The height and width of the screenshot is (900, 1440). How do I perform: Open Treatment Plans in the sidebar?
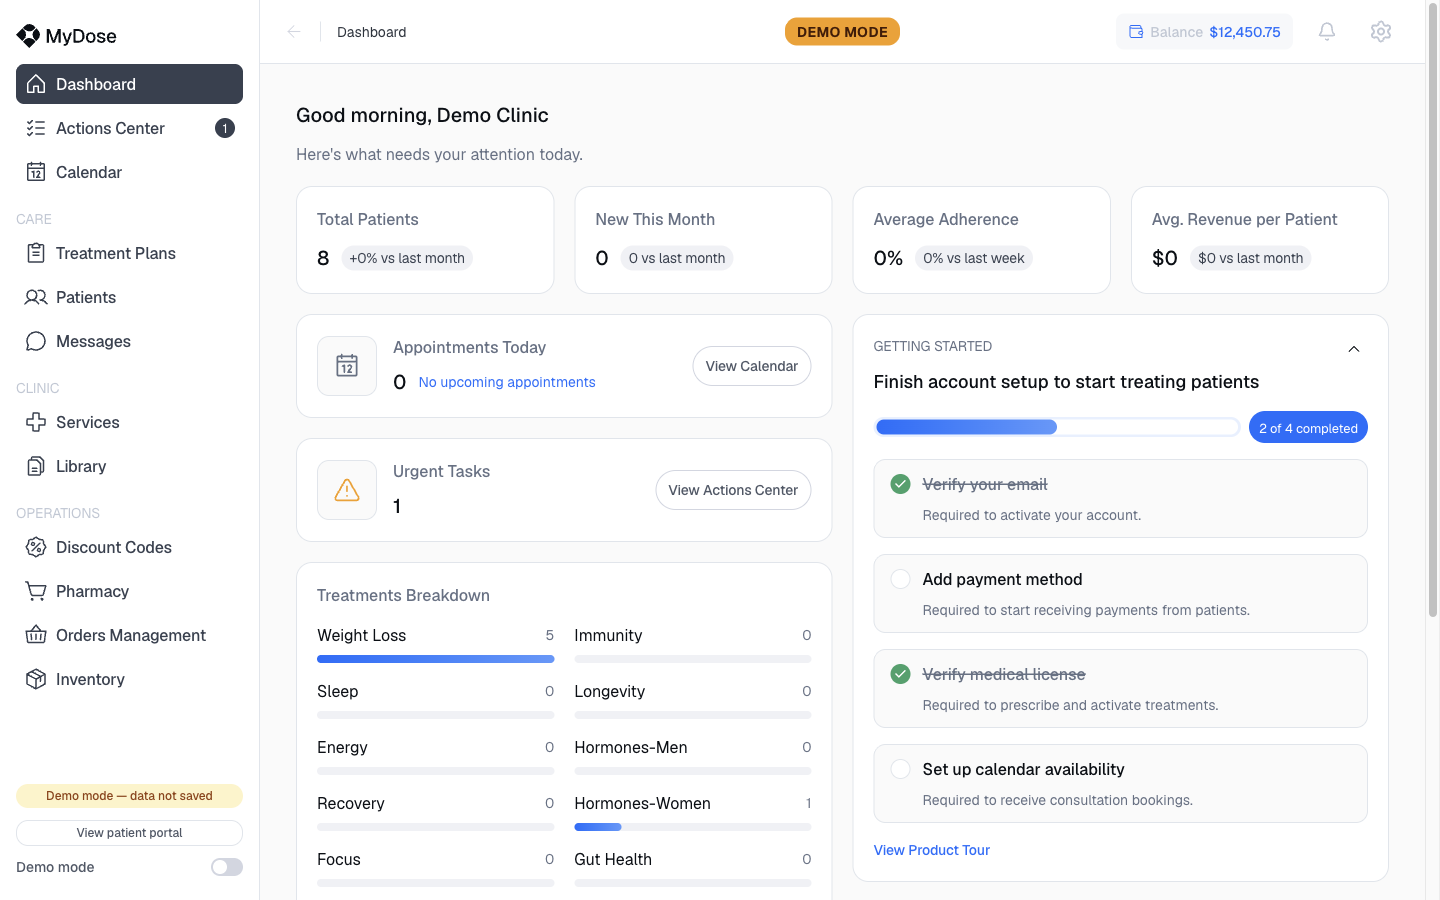pyautogui.click(x=129, y=253)
